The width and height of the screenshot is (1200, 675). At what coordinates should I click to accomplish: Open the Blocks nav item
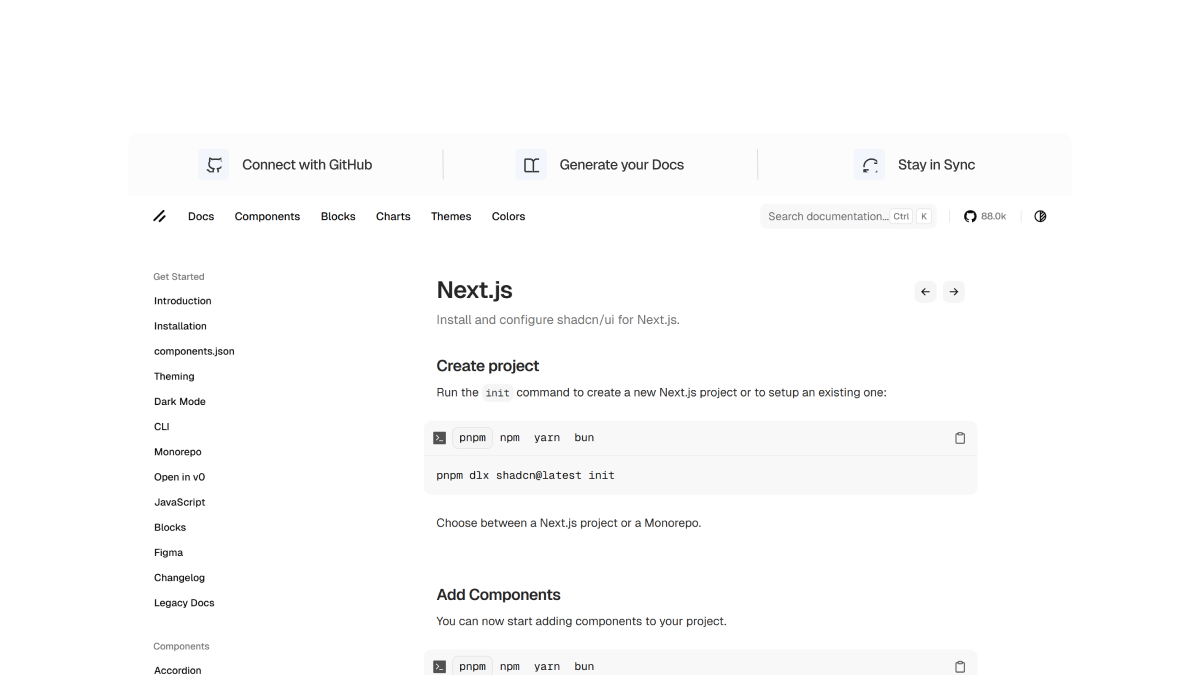pos(338,216)
